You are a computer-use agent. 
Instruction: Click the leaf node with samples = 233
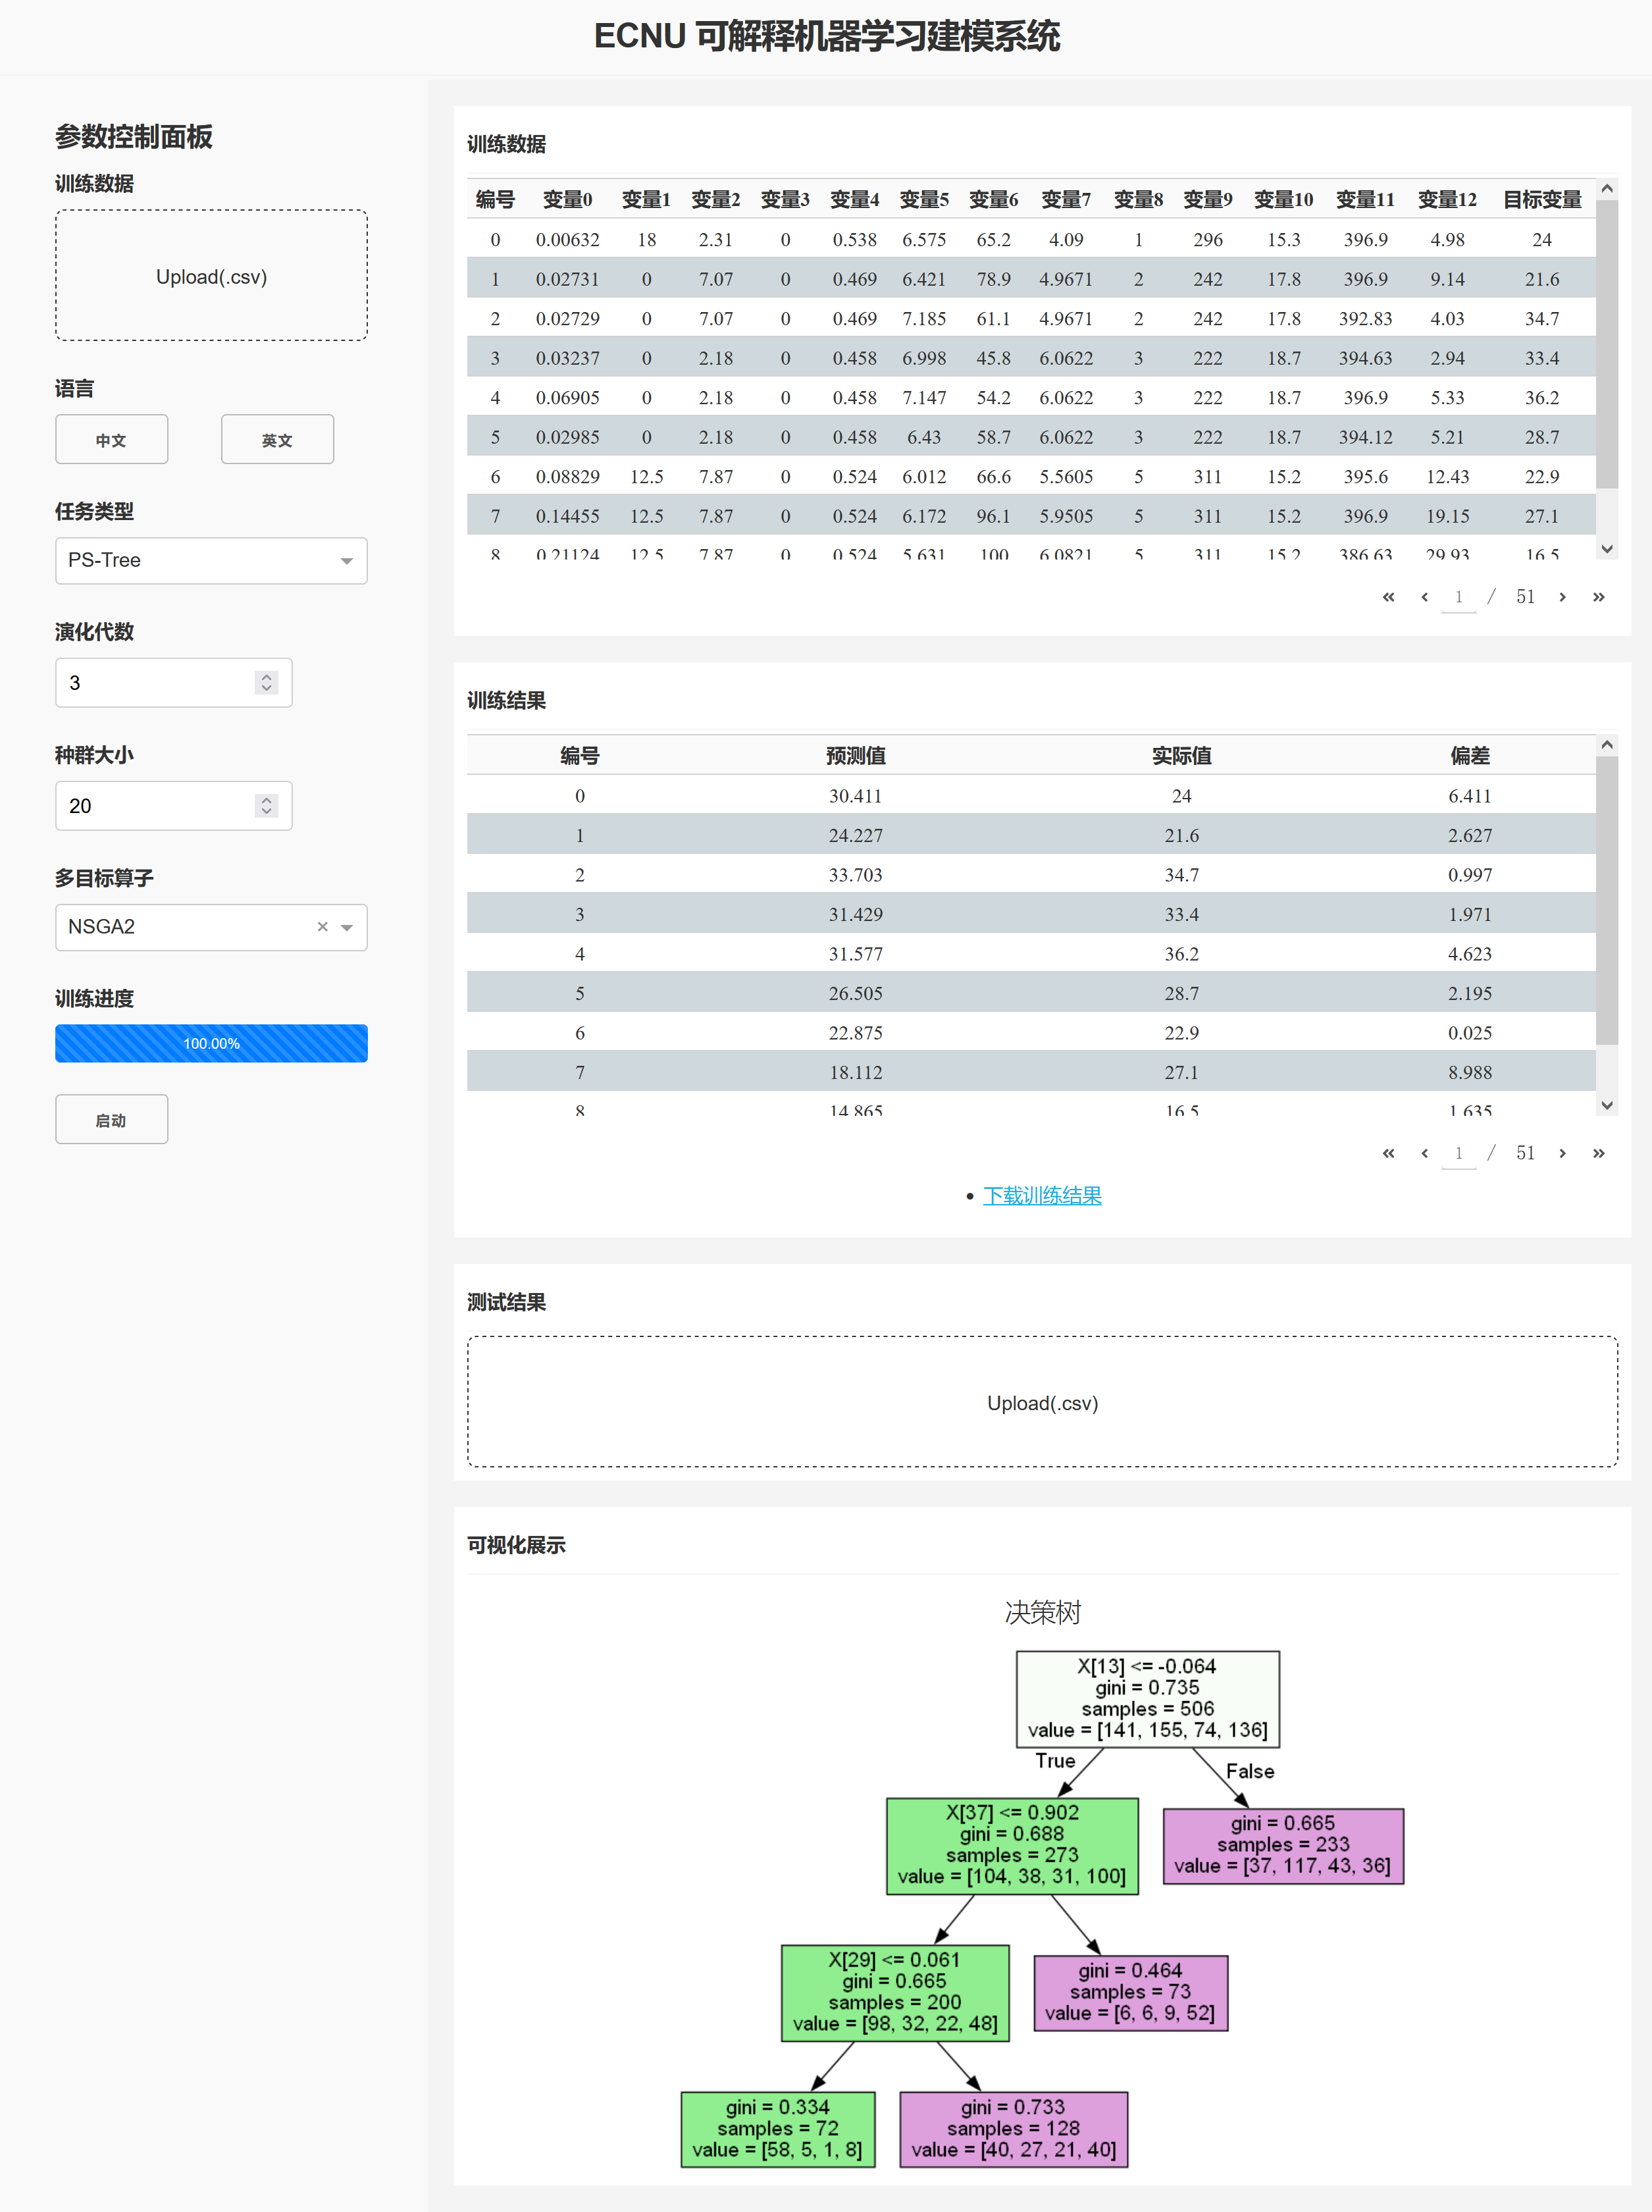pyautogui.click(x=1283, y=1845)
